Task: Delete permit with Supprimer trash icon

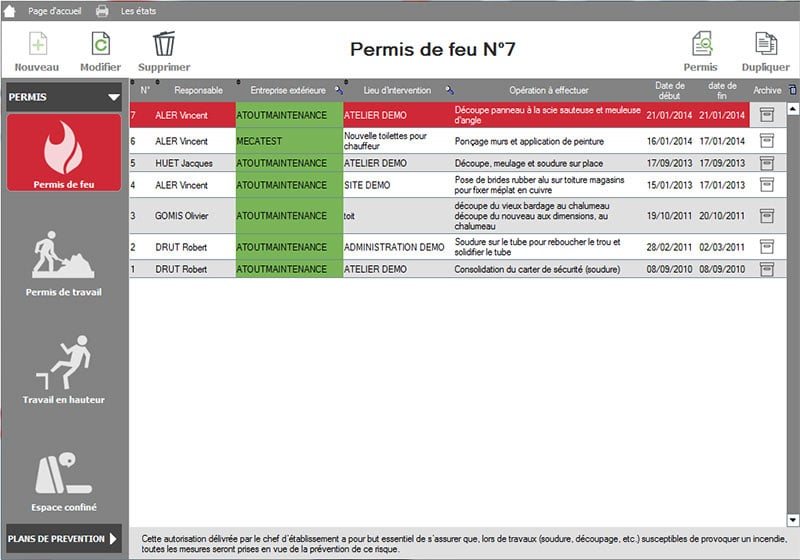Action: pyautogui.click(x=164, y=44)
